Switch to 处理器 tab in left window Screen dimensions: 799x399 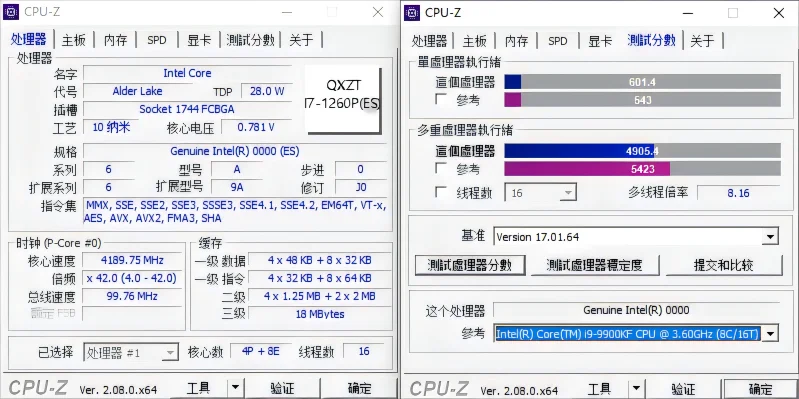(29, 40)
